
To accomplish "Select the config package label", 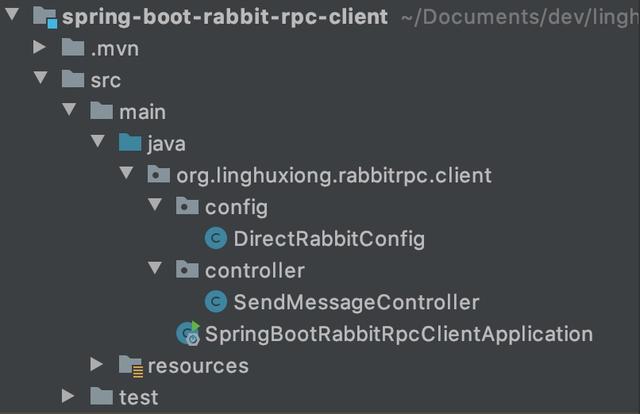I will (236, 208).
